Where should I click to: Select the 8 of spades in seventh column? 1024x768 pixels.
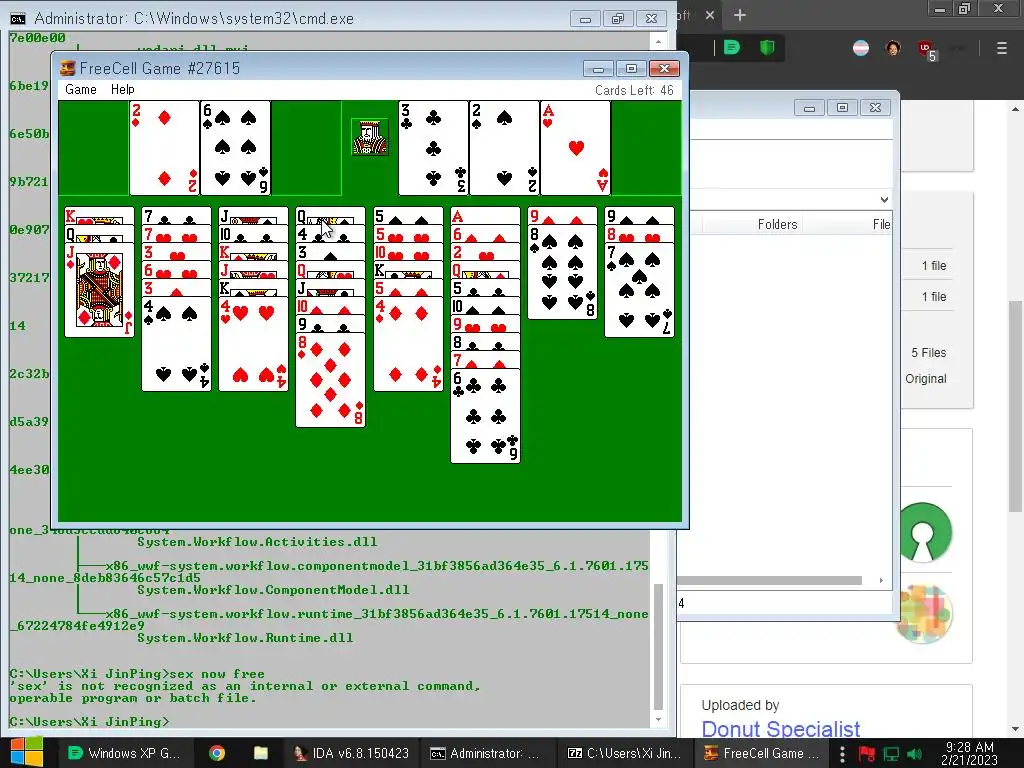click(x=562, y=272)
